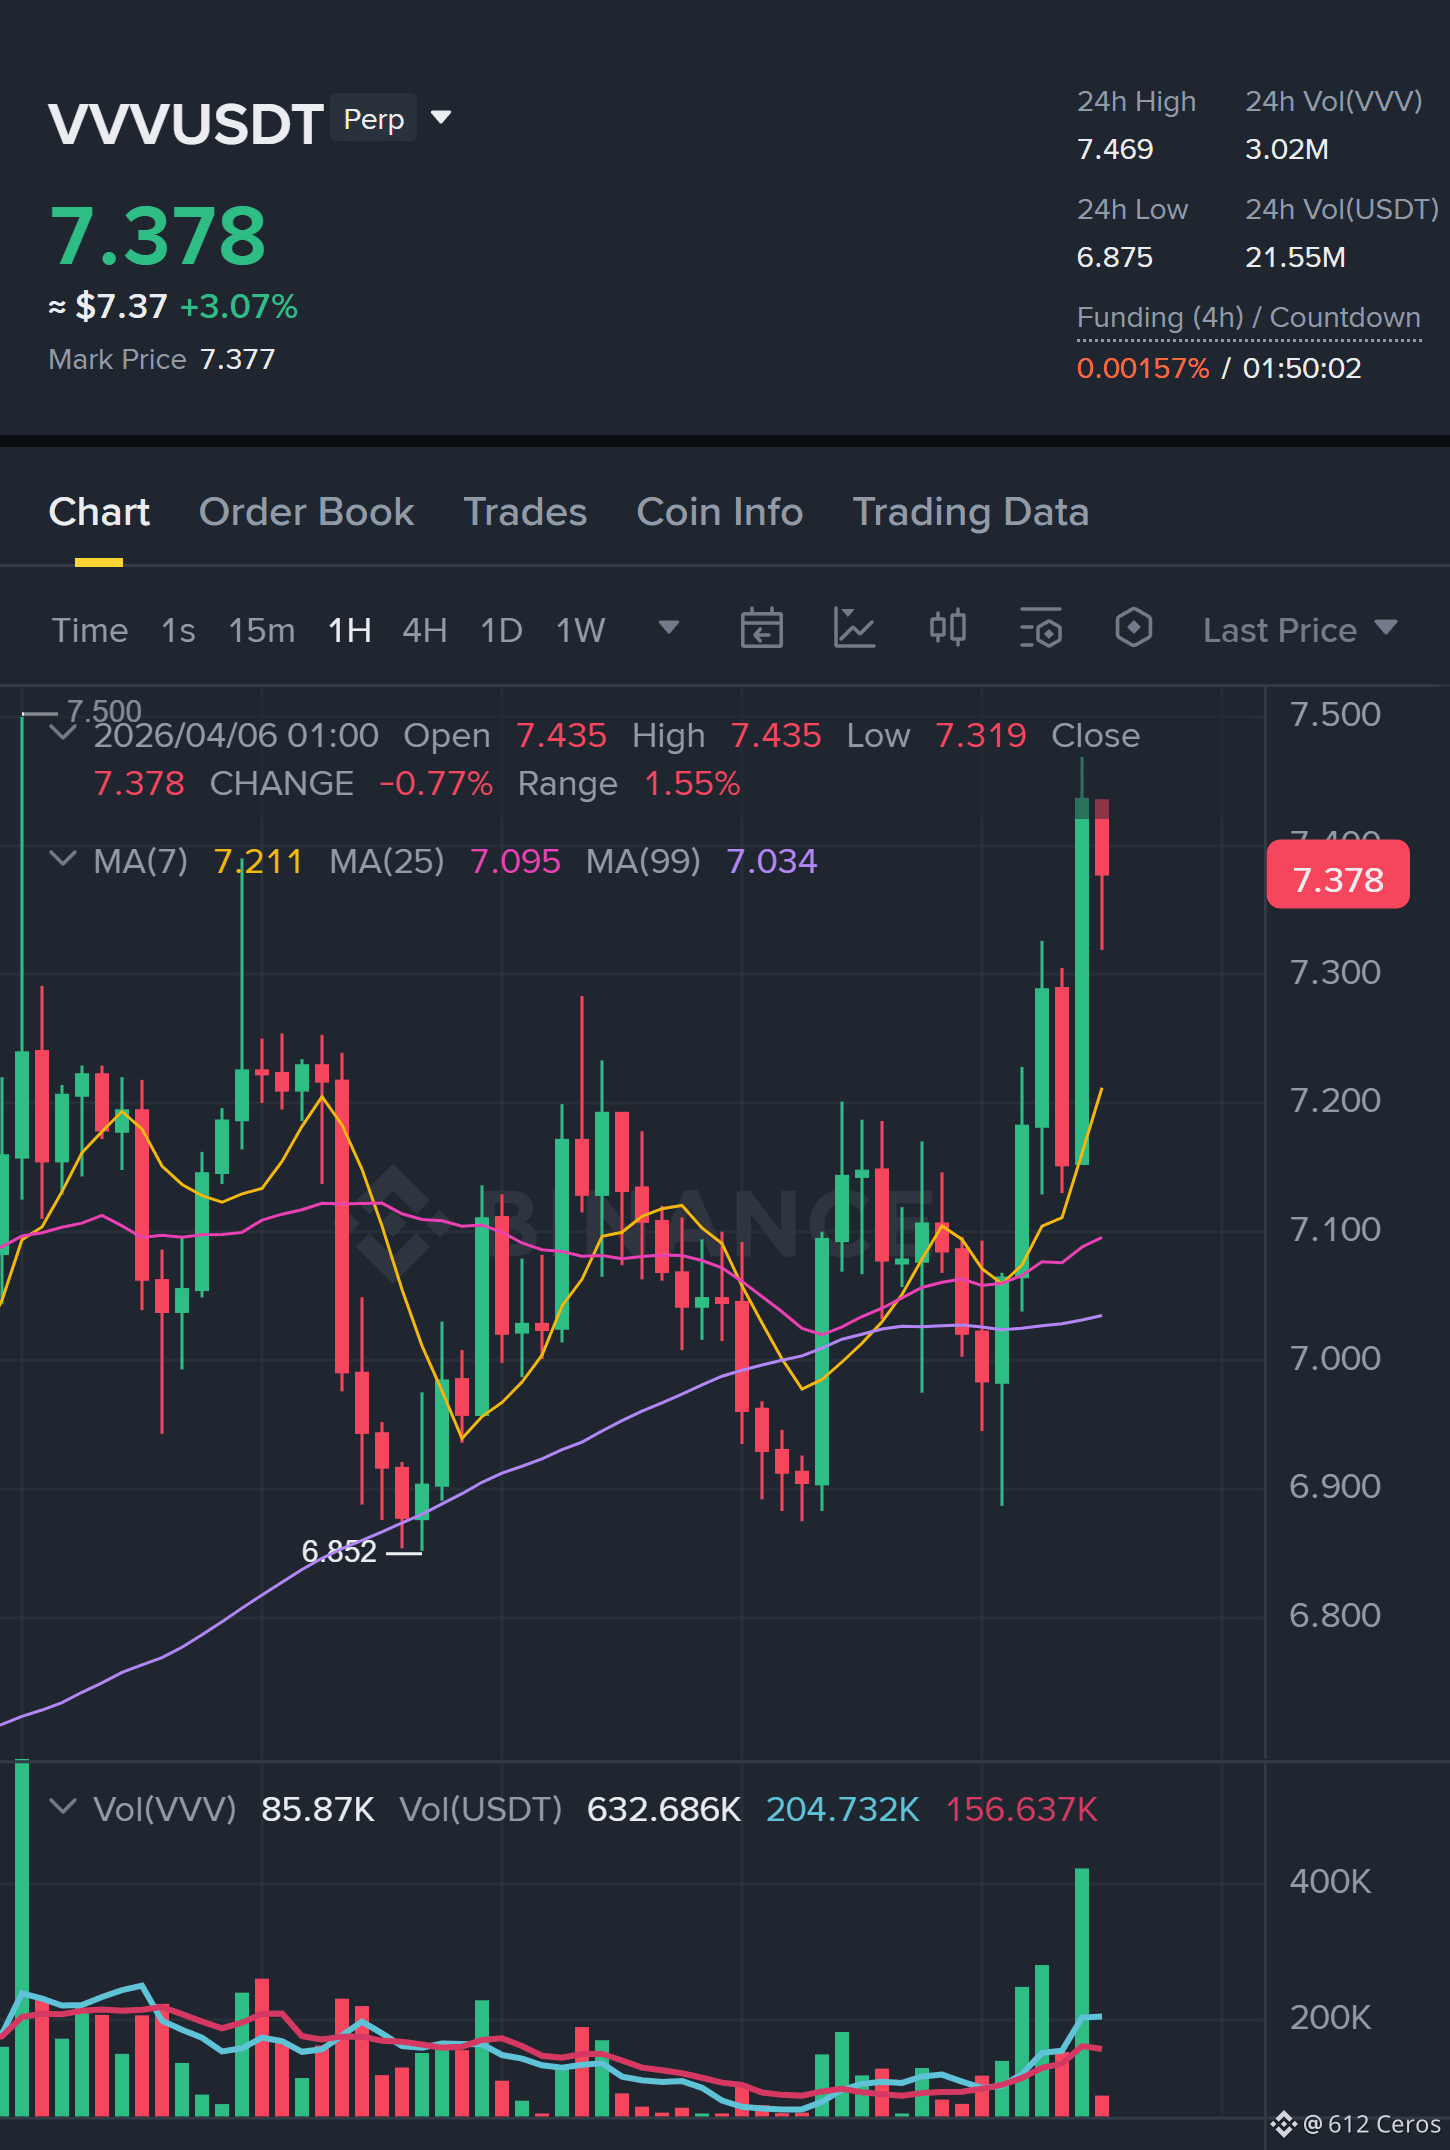This screenshot has height=2150, width=1450.
Task: Open the VVVUSDT pair selector arrow
Action: [x=441, y=118]
